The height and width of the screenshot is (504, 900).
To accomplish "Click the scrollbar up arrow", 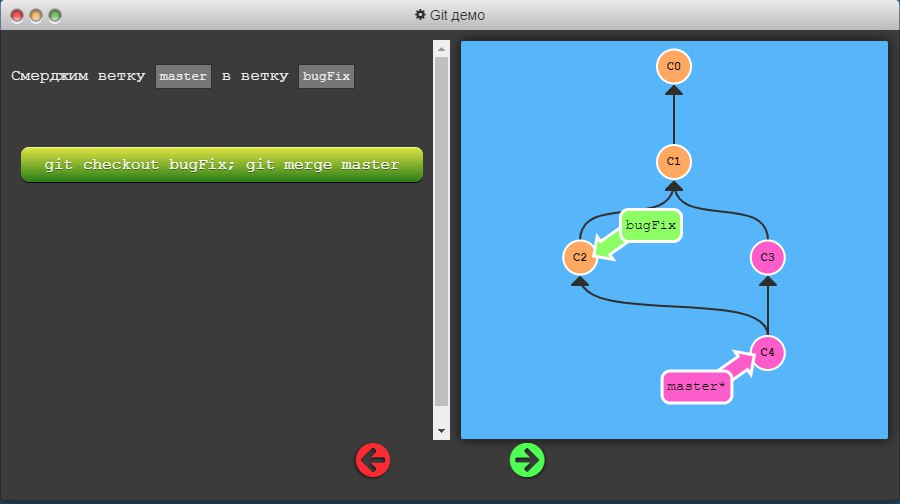I will coord(441,49).
